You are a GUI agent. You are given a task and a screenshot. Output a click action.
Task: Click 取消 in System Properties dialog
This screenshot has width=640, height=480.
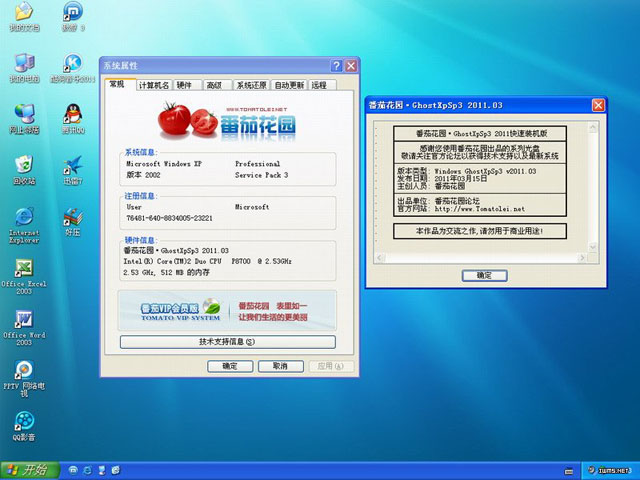(x=280, y=366)
